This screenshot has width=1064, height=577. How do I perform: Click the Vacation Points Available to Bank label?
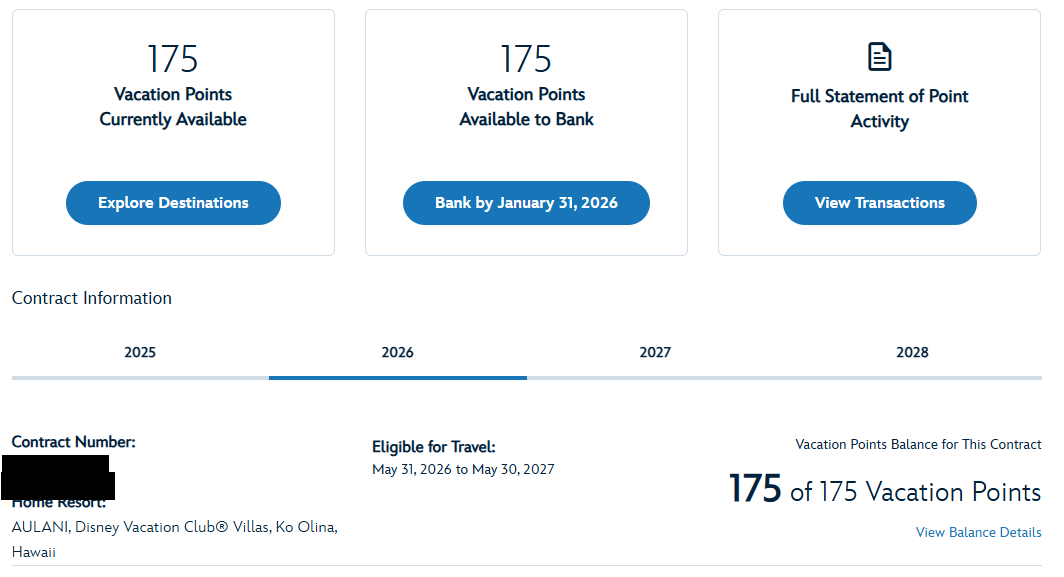526,107
